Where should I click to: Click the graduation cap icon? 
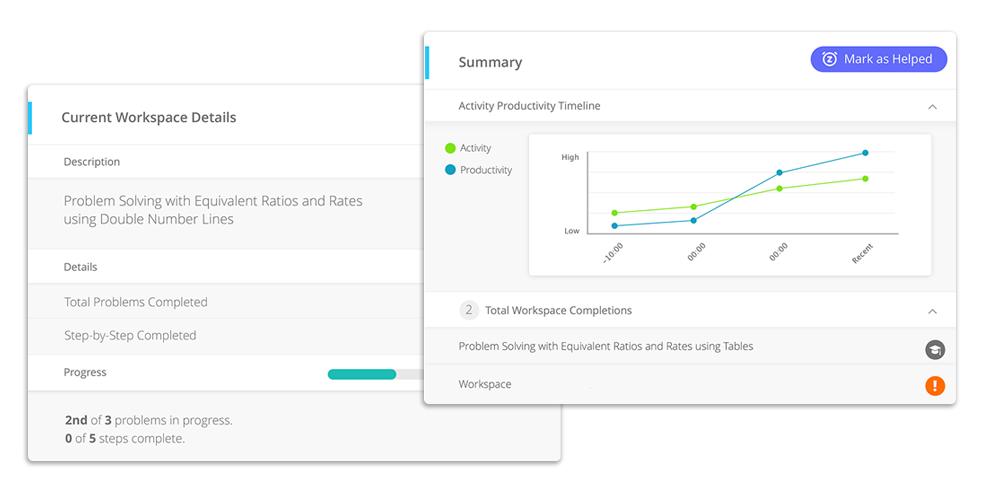935,350
